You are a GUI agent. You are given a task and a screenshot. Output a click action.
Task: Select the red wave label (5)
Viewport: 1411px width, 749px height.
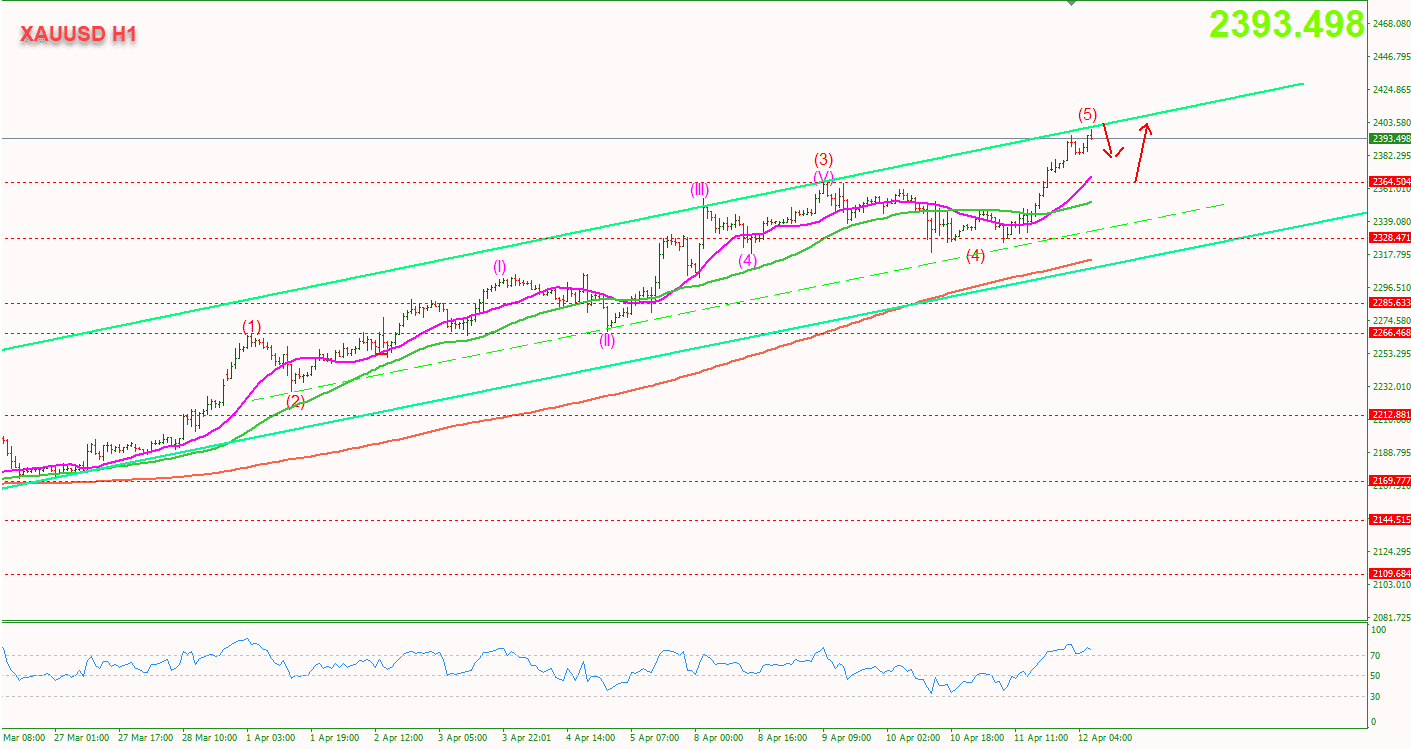tap(1088, 114)
